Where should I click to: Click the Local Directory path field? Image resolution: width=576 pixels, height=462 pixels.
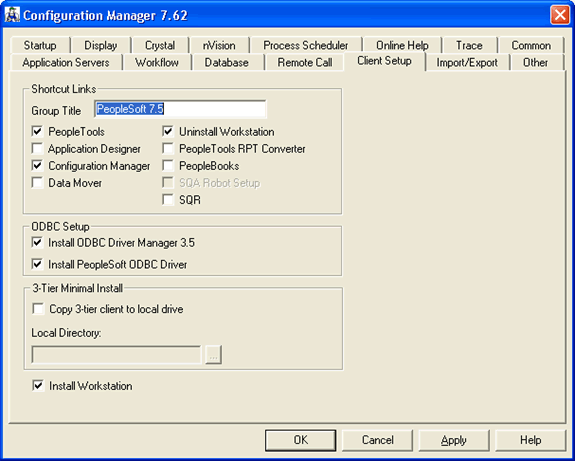click(x=116, y=354)
